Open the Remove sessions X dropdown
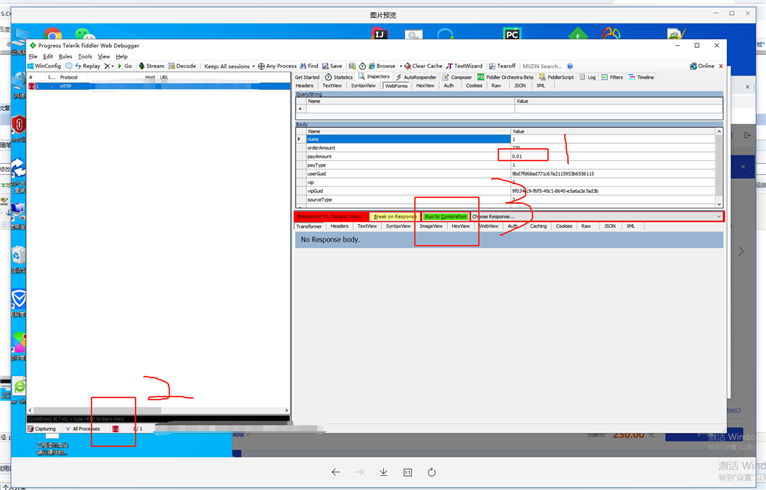766x490 pixels. coord(109,66)
